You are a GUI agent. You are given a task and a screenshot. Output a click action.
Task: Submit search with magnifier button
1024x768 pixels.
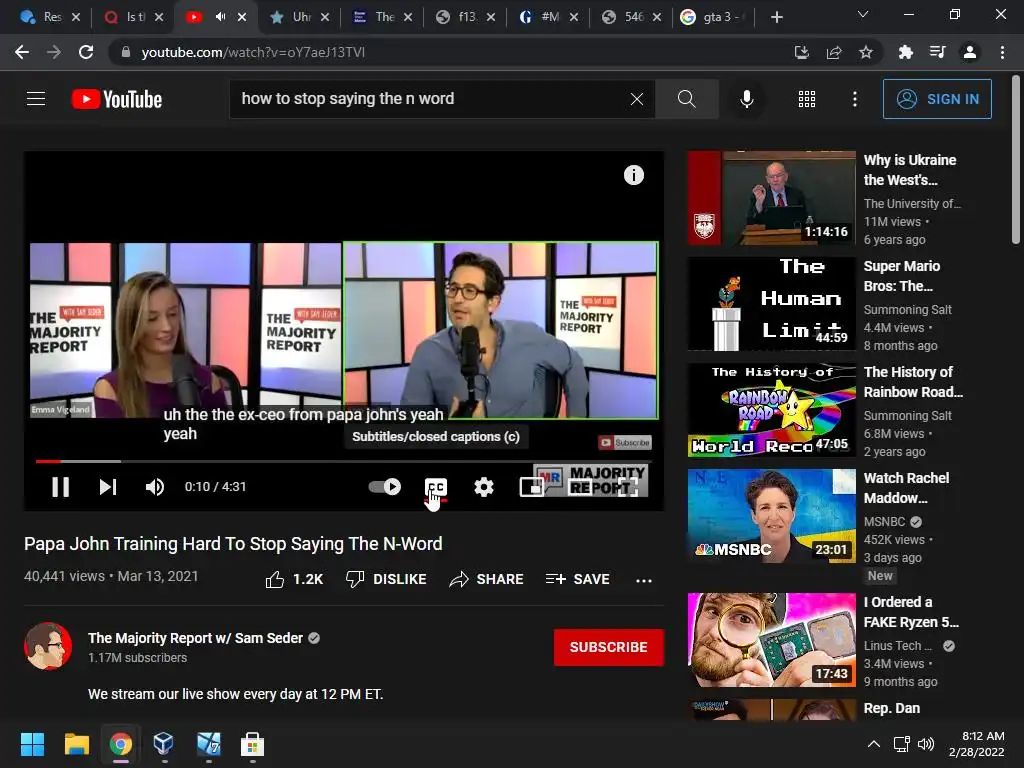[x=686, y=99]
